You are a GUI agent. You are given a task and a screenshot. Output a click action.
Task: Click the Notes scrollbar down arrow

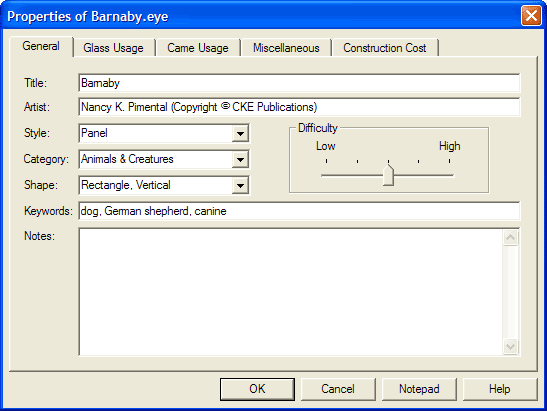click(x=510, y=346)
